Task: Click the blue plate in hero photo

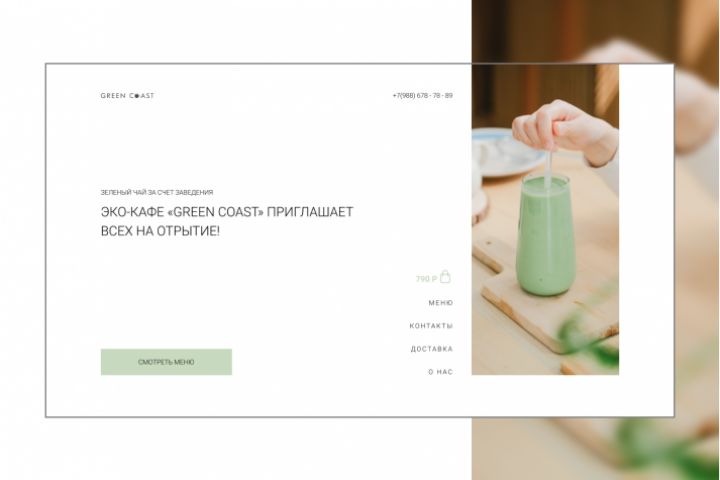Action: [x=505, y=154]
